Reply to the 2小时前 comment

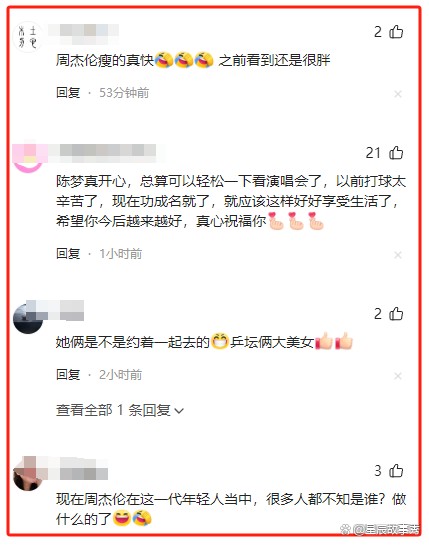(68, 375)
